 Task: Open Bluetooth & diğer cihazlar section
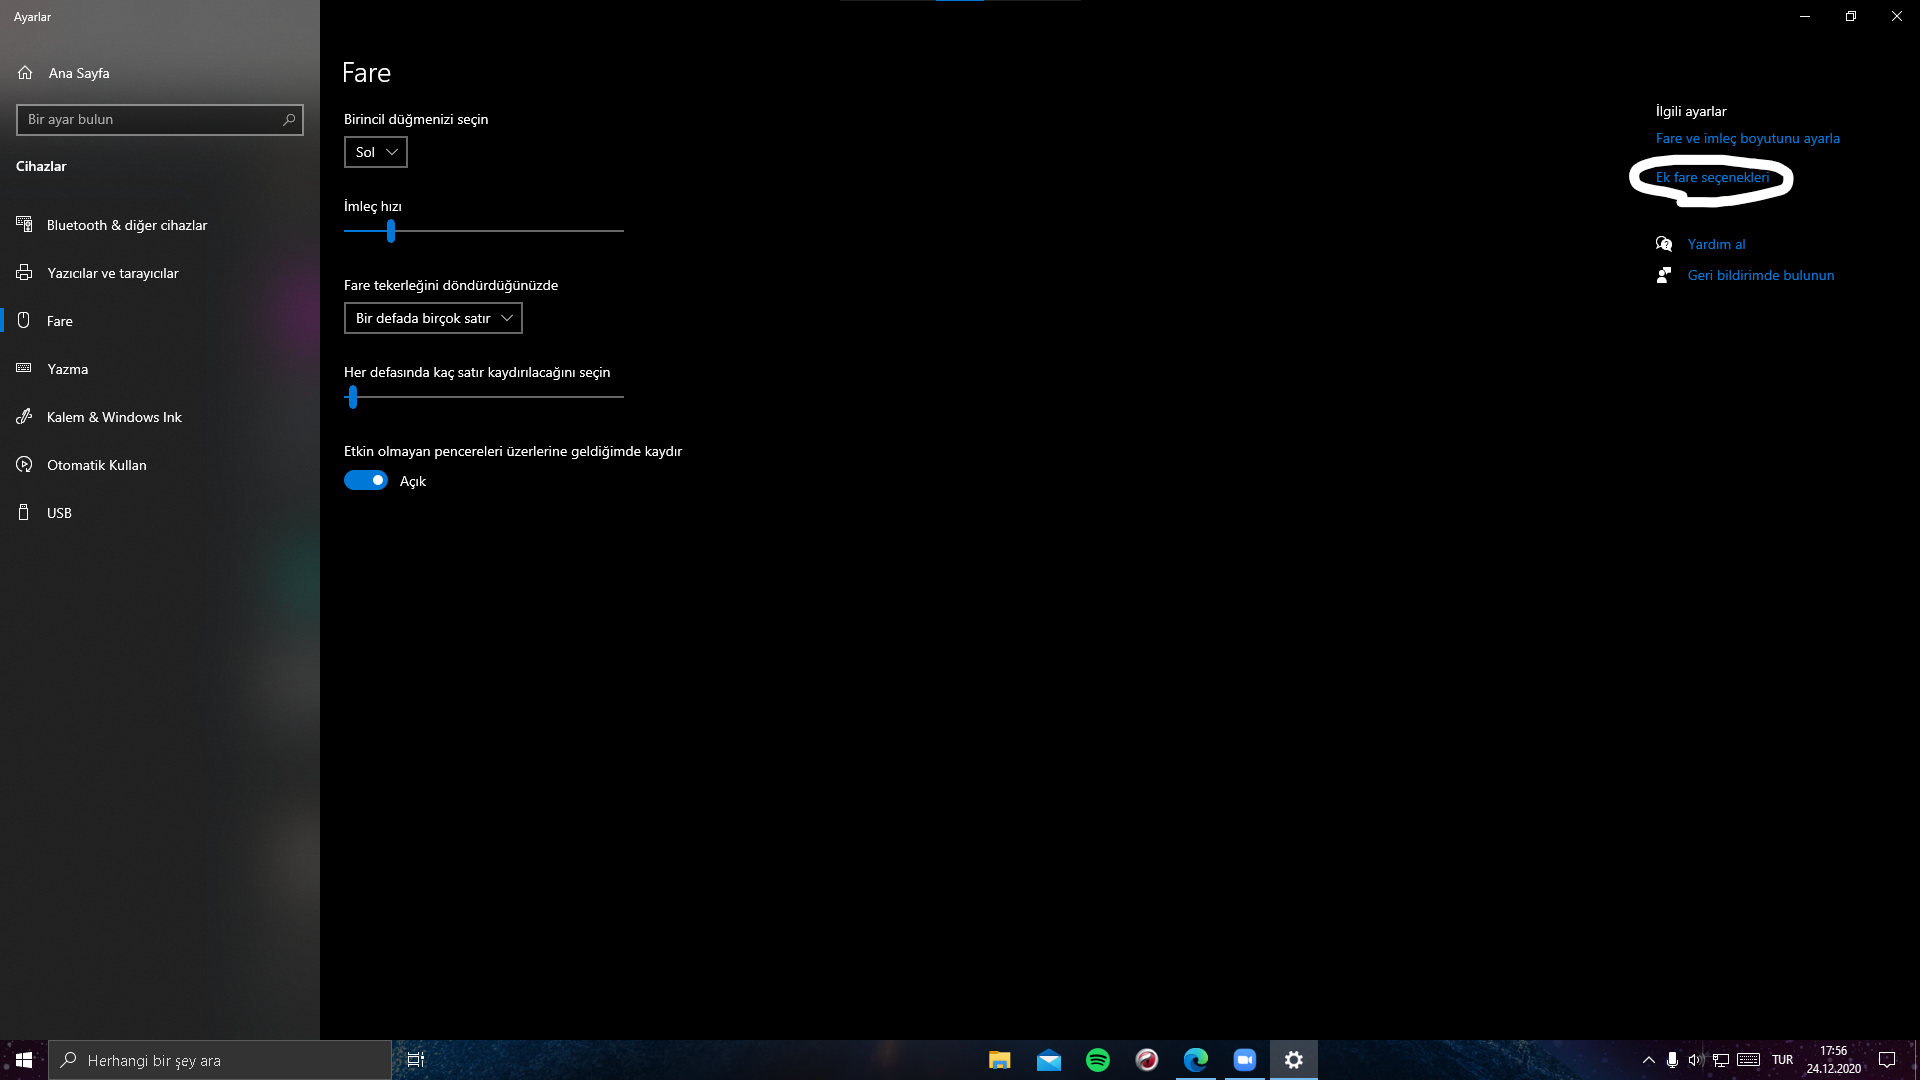pyautogui.click(x=127, y=225)
